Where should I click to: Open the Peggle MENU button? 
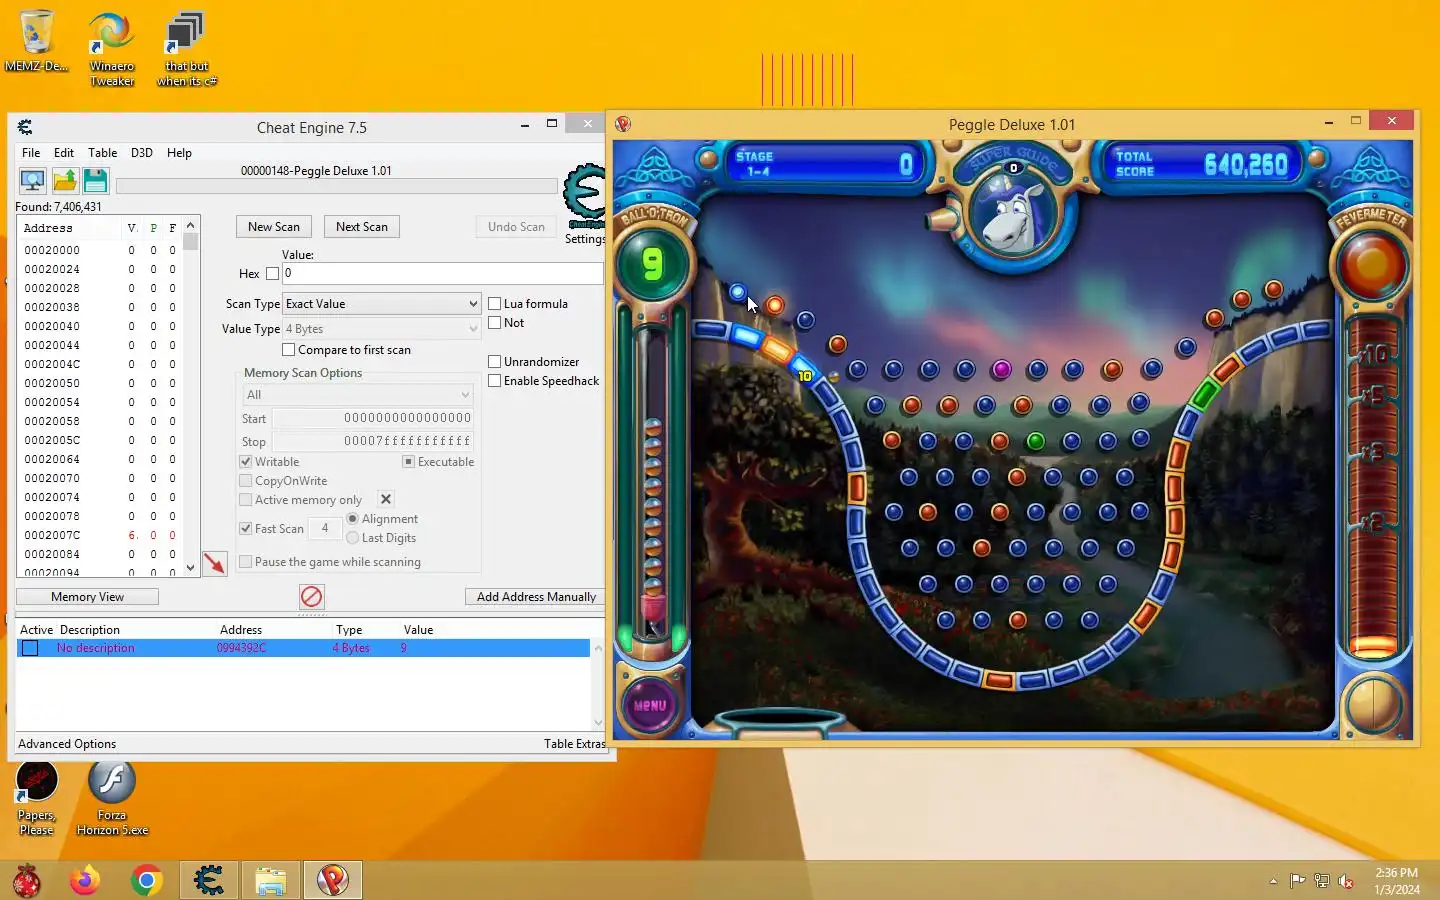tap(650, 705)
